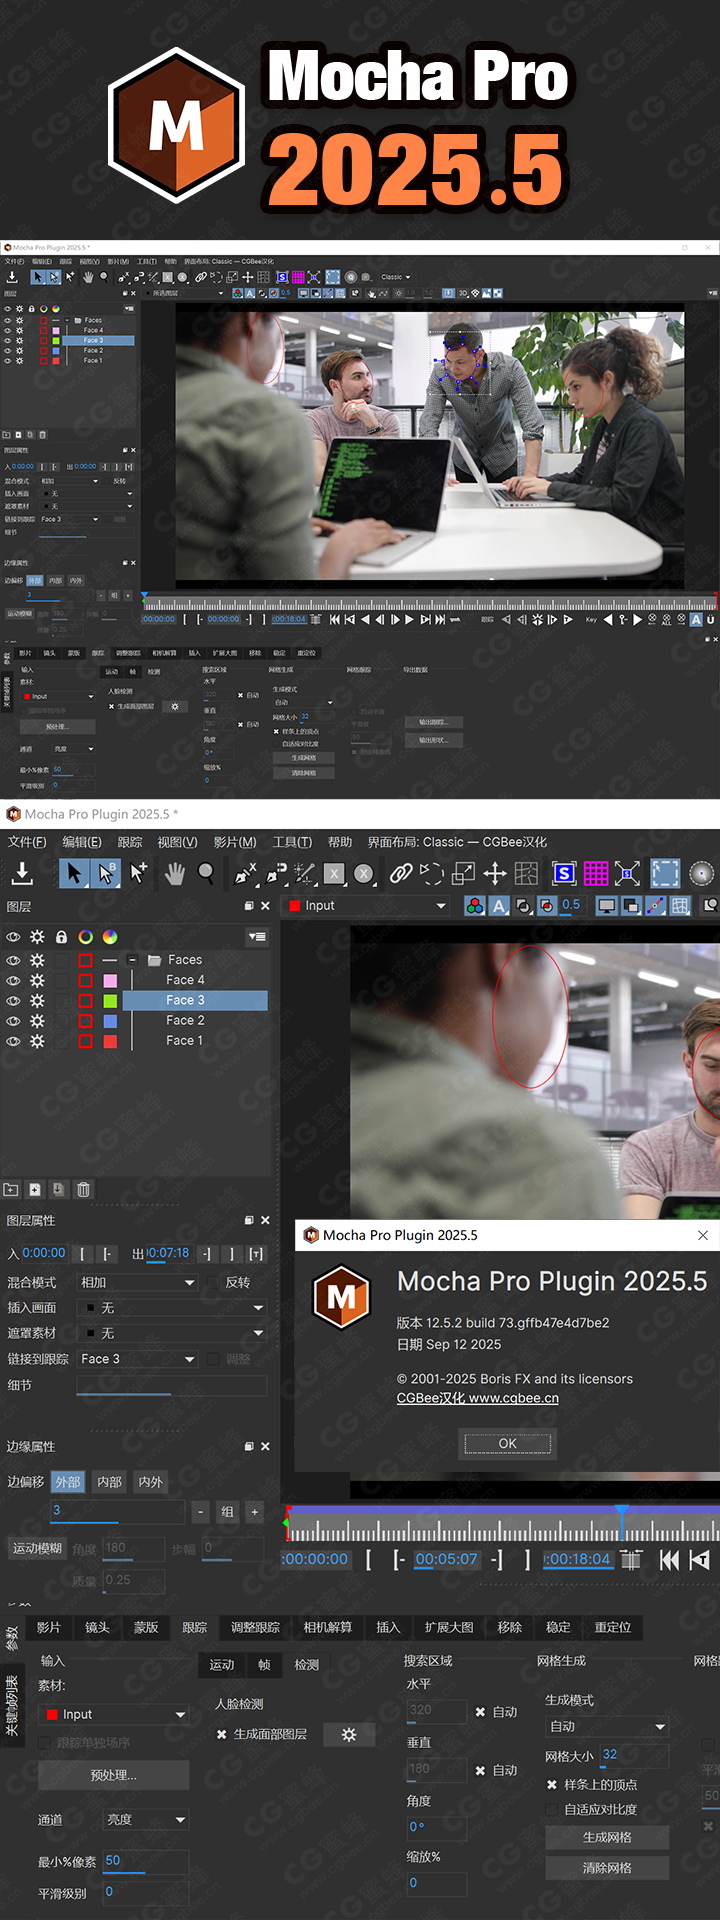Image resolution: width=720 pixels, height=1920 pixels.
Task: Select the X-Spline pen tool in large toolbar
Action: (x=245, y=873)
